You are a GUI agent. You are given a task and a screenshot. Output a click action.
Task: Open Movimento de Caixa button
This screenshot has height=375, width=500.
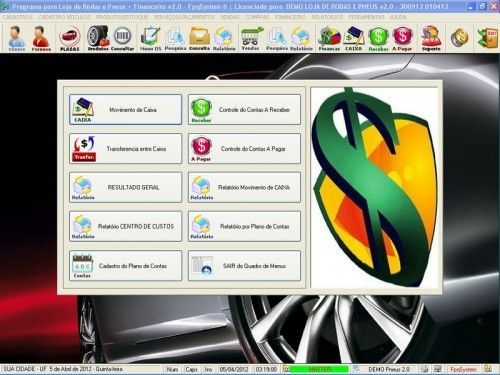click(126, 110)
